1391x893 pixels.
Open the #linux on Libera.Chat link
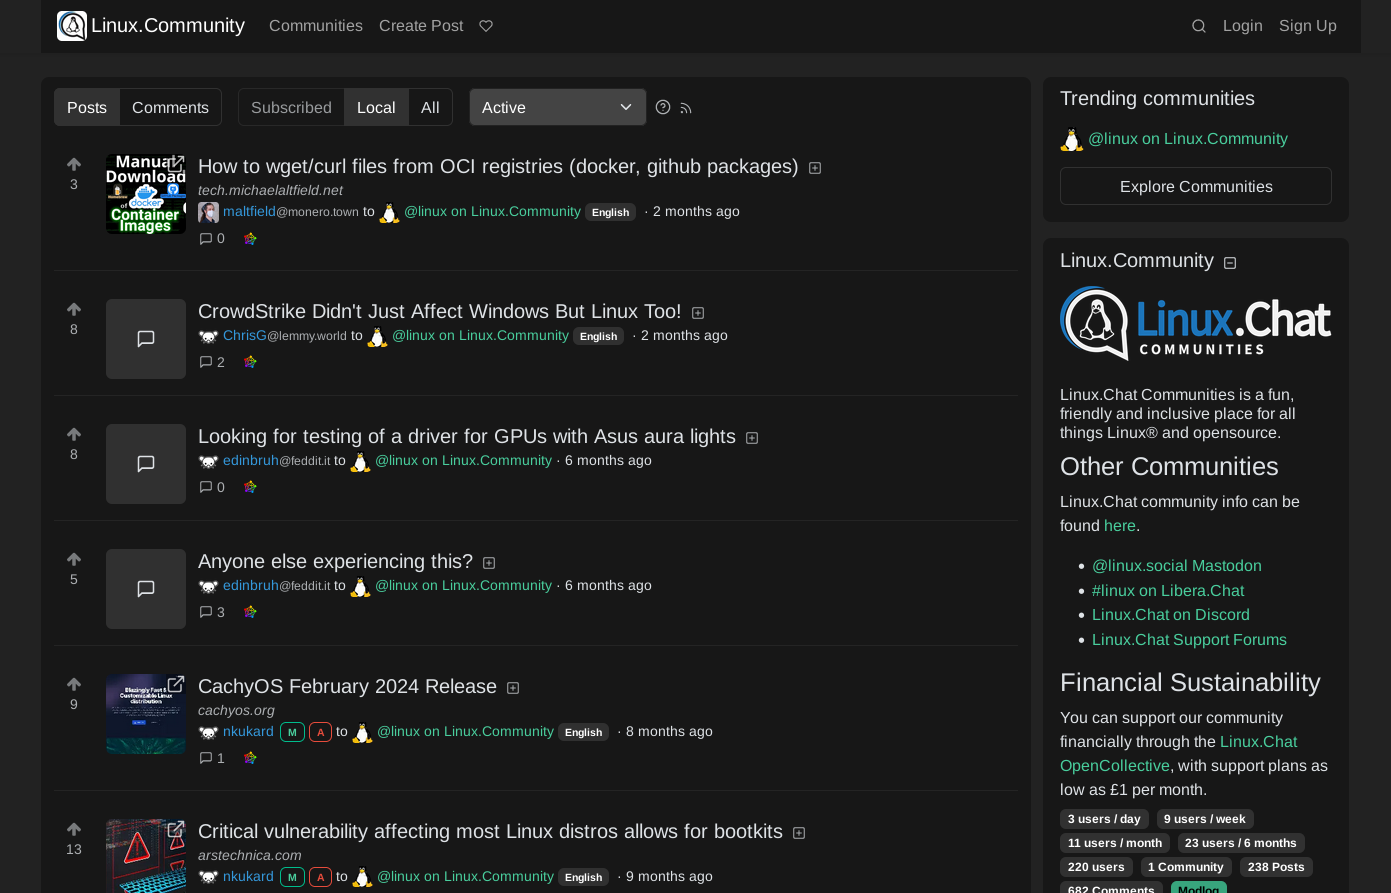click(1168, 591)
